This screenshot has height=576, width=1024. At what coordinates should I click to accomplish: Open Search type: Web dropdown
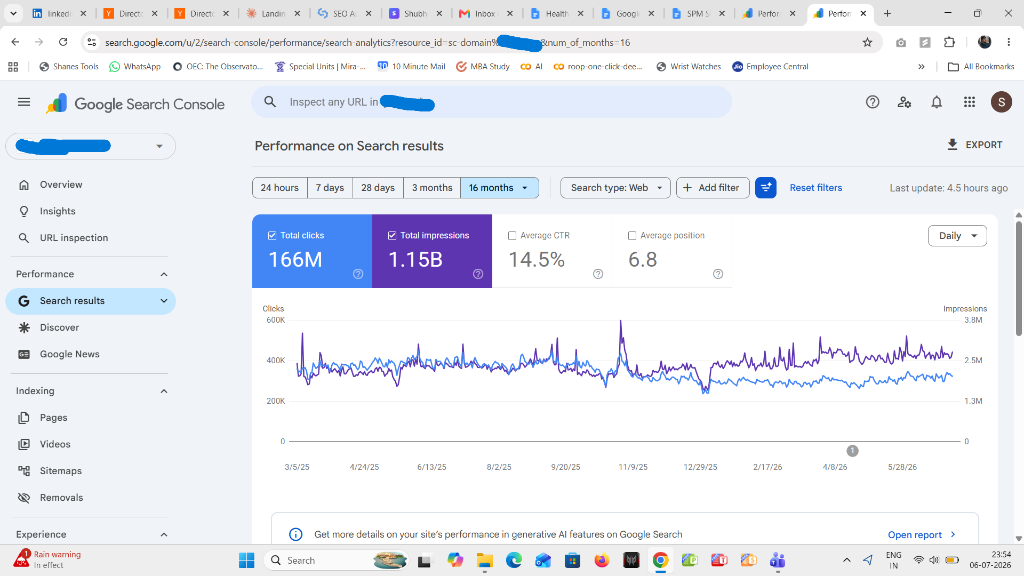pyautogui.click(x=615, y=187)
